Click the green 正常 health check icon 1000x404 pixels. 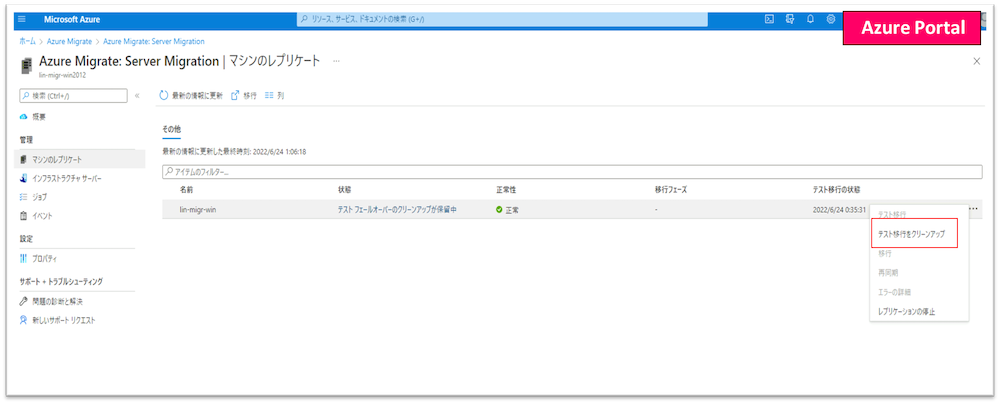[x=499, y=209]
